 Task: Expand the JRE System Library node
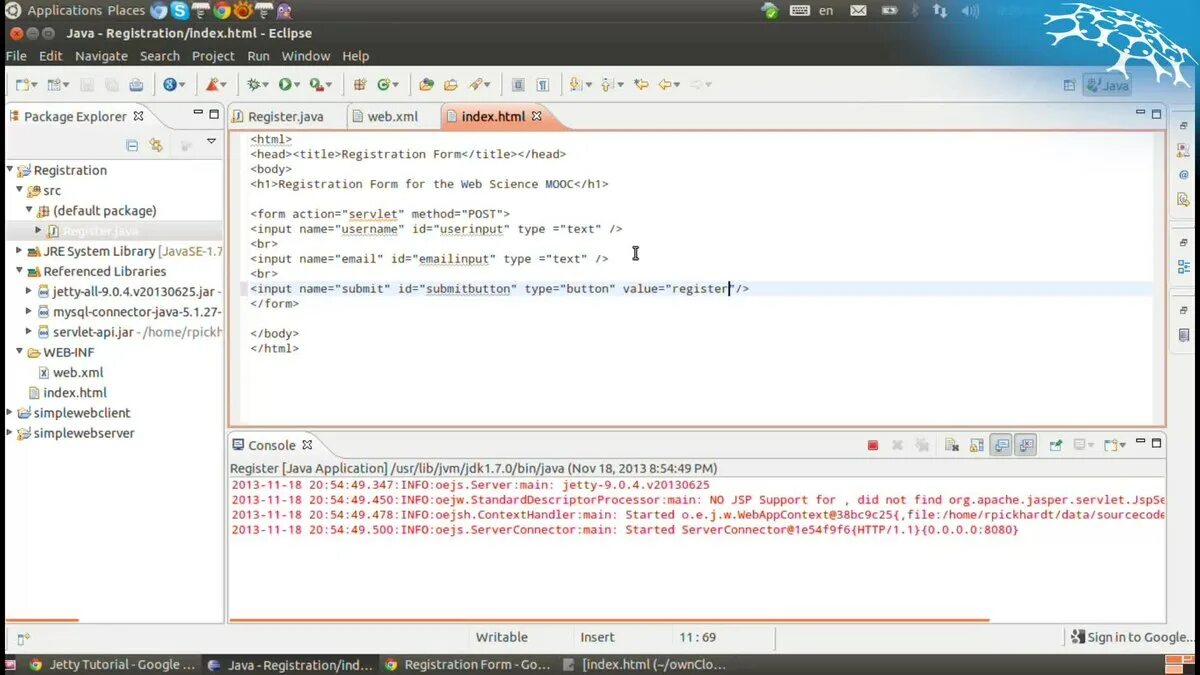tap(19, 250)
